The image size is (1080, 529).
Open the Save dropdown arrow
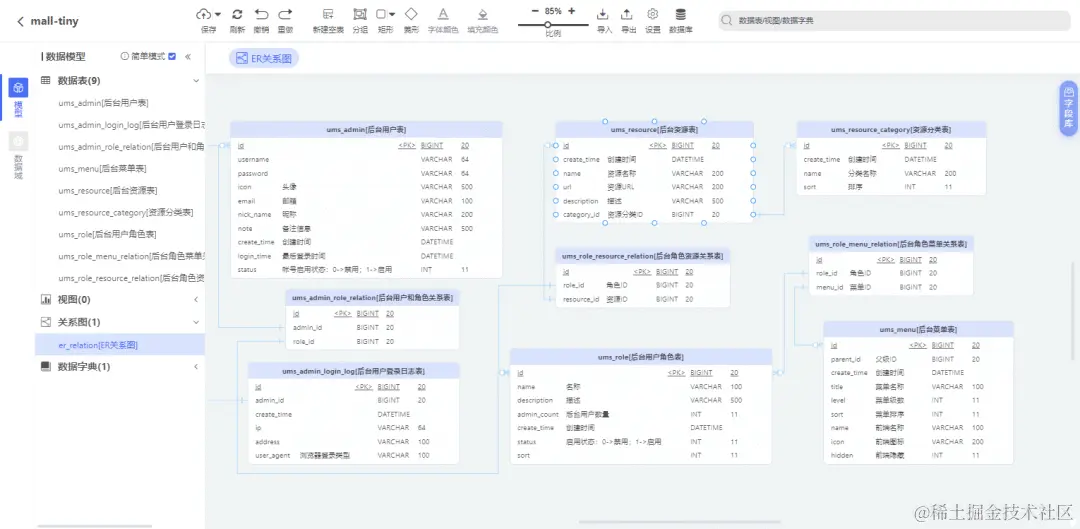(x=218, y=14)
